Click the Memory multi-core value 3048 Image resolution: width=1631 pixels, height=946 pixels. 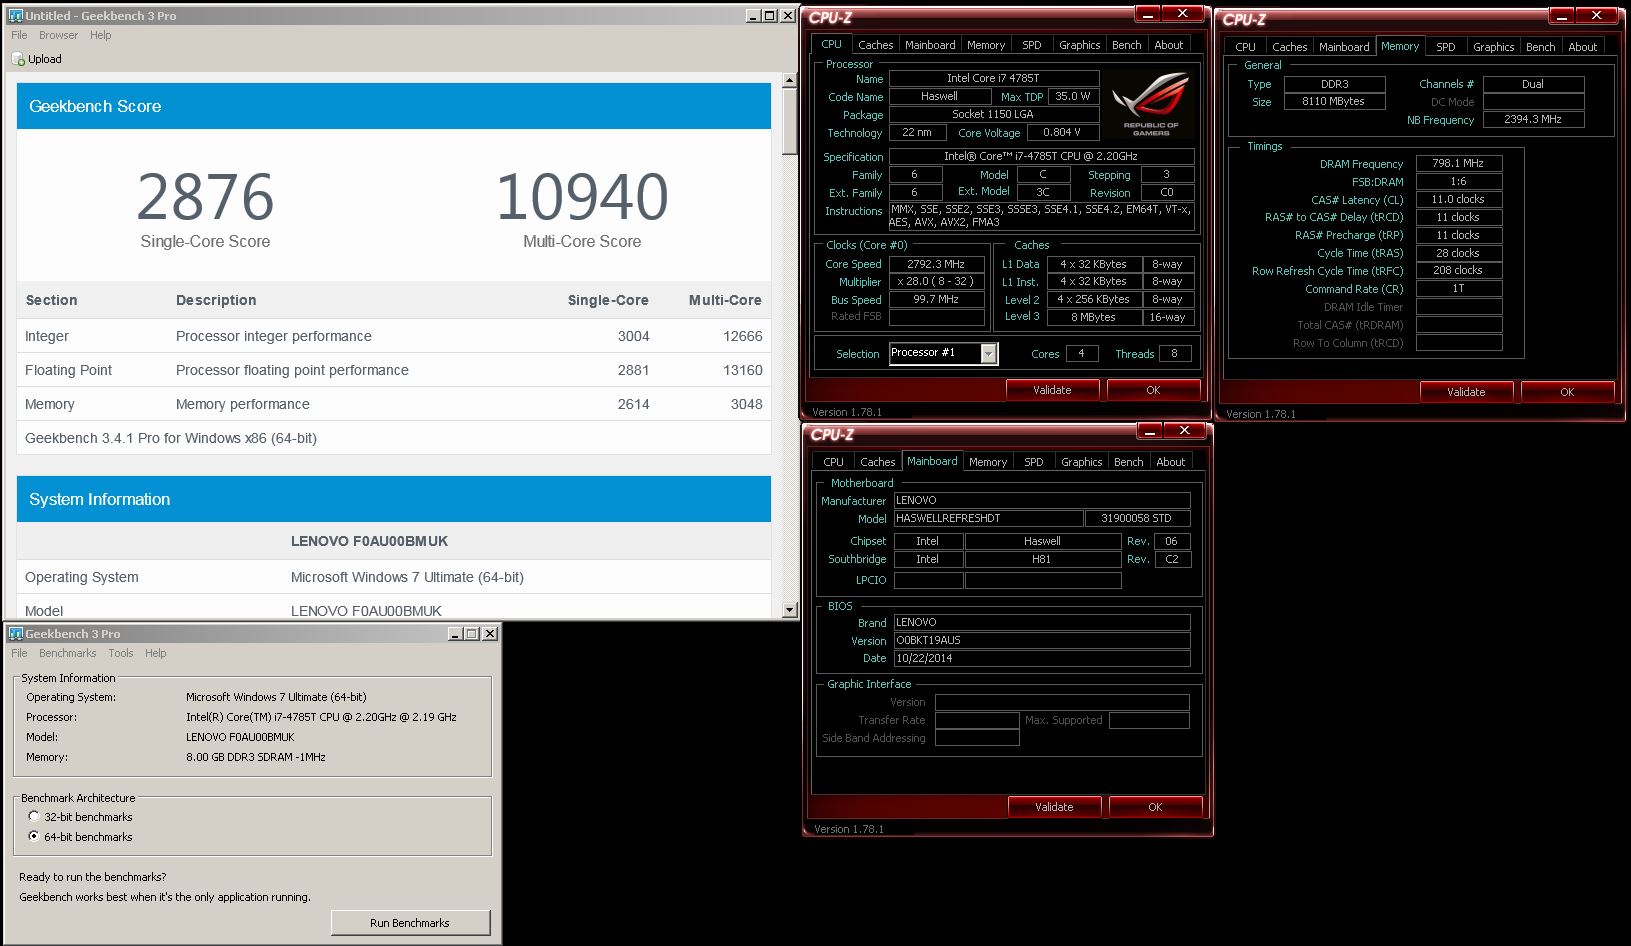747,404
